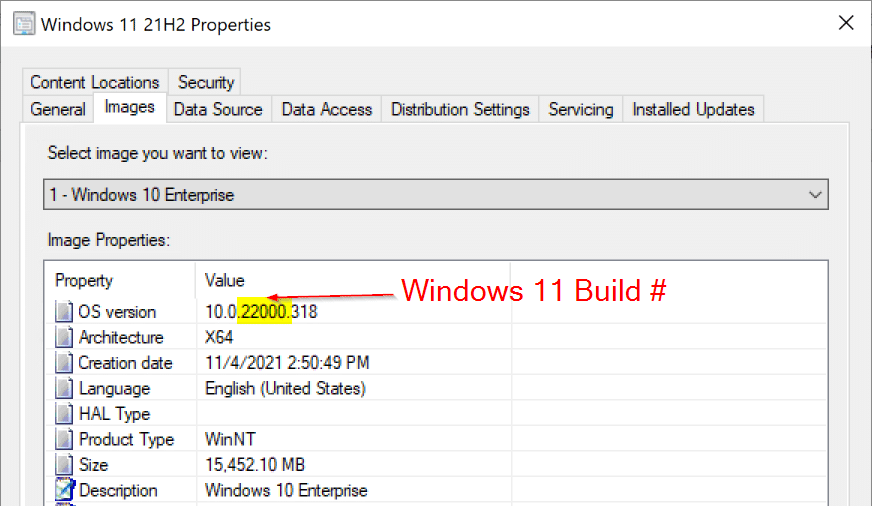Click the properties window title icon
This screenshot has width=872, height=506.
pyautogui.click(x=22, y=24)
